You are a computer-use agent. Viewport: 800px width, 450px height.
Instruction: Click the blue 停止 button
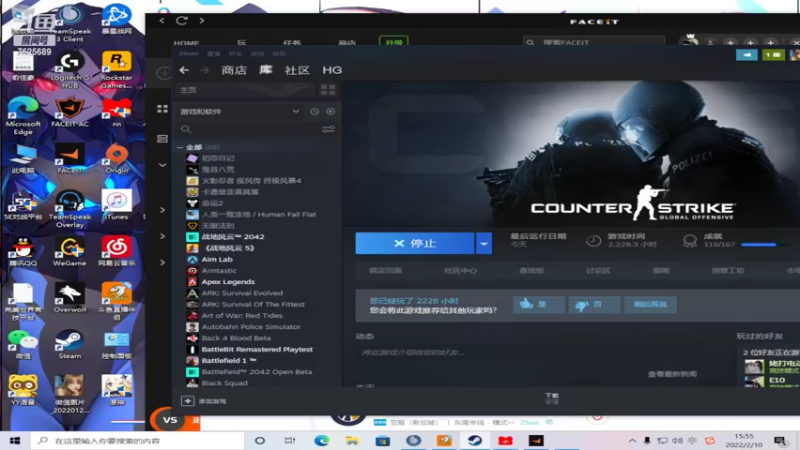point(415,243)
